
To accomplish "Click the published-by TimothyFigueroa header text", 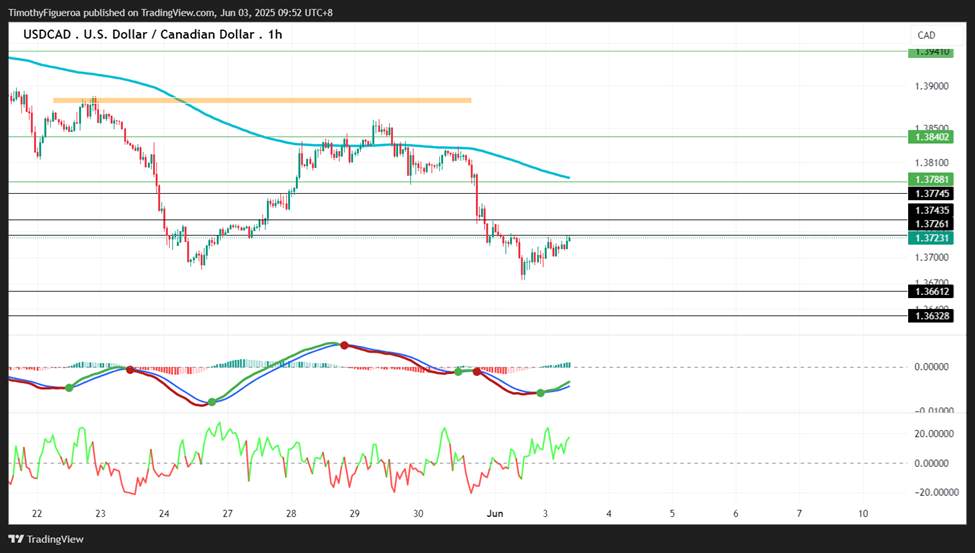I will 170,12.
